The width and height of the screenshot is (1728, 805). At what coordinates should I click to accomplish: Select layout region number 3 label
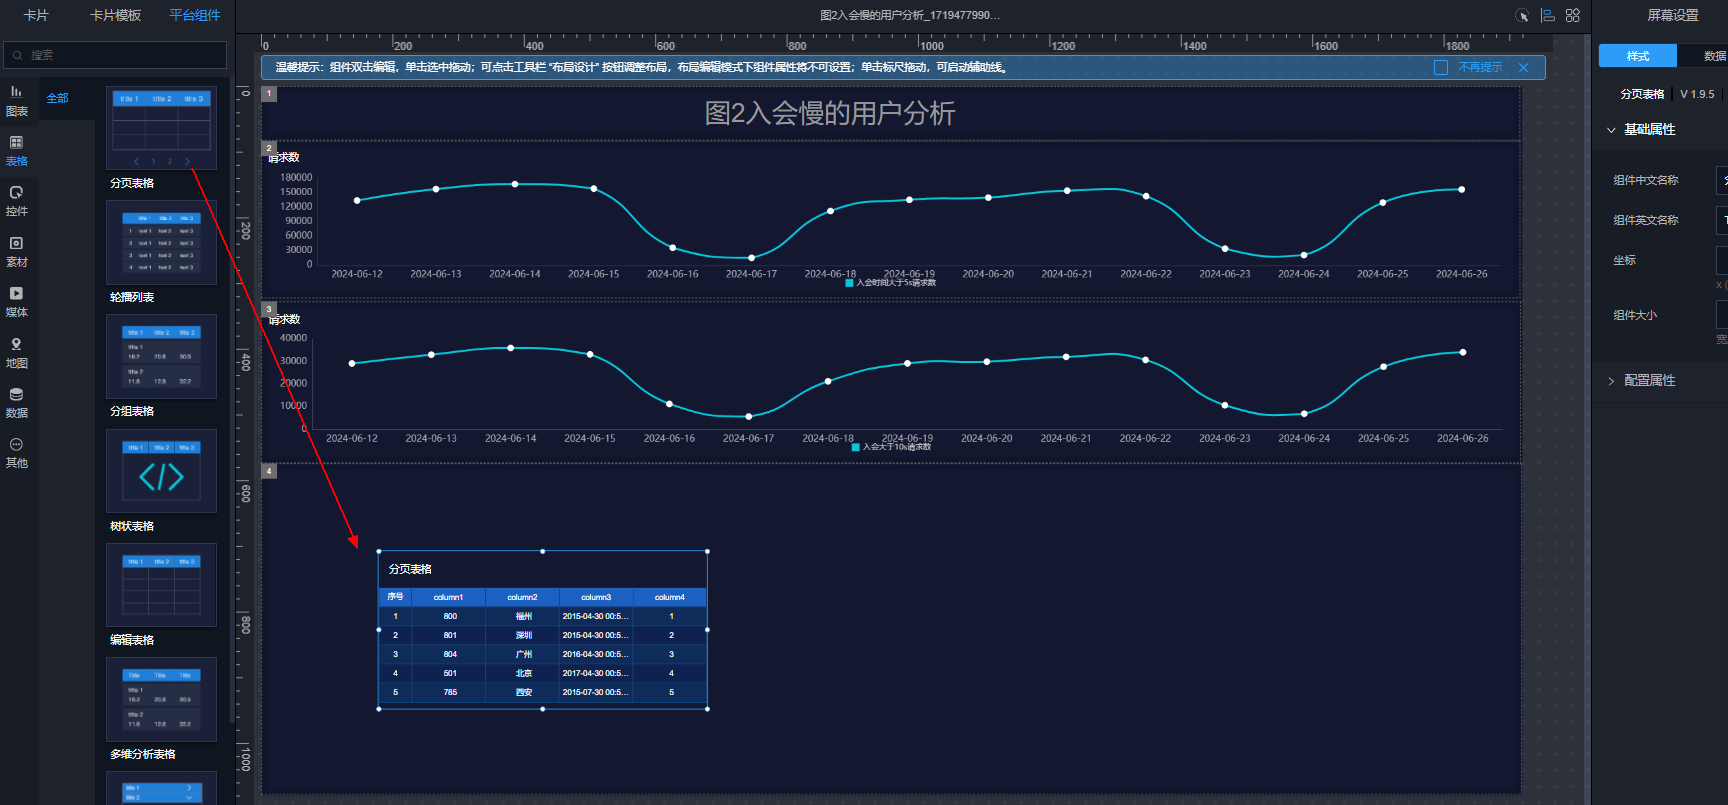pos(269,309)
